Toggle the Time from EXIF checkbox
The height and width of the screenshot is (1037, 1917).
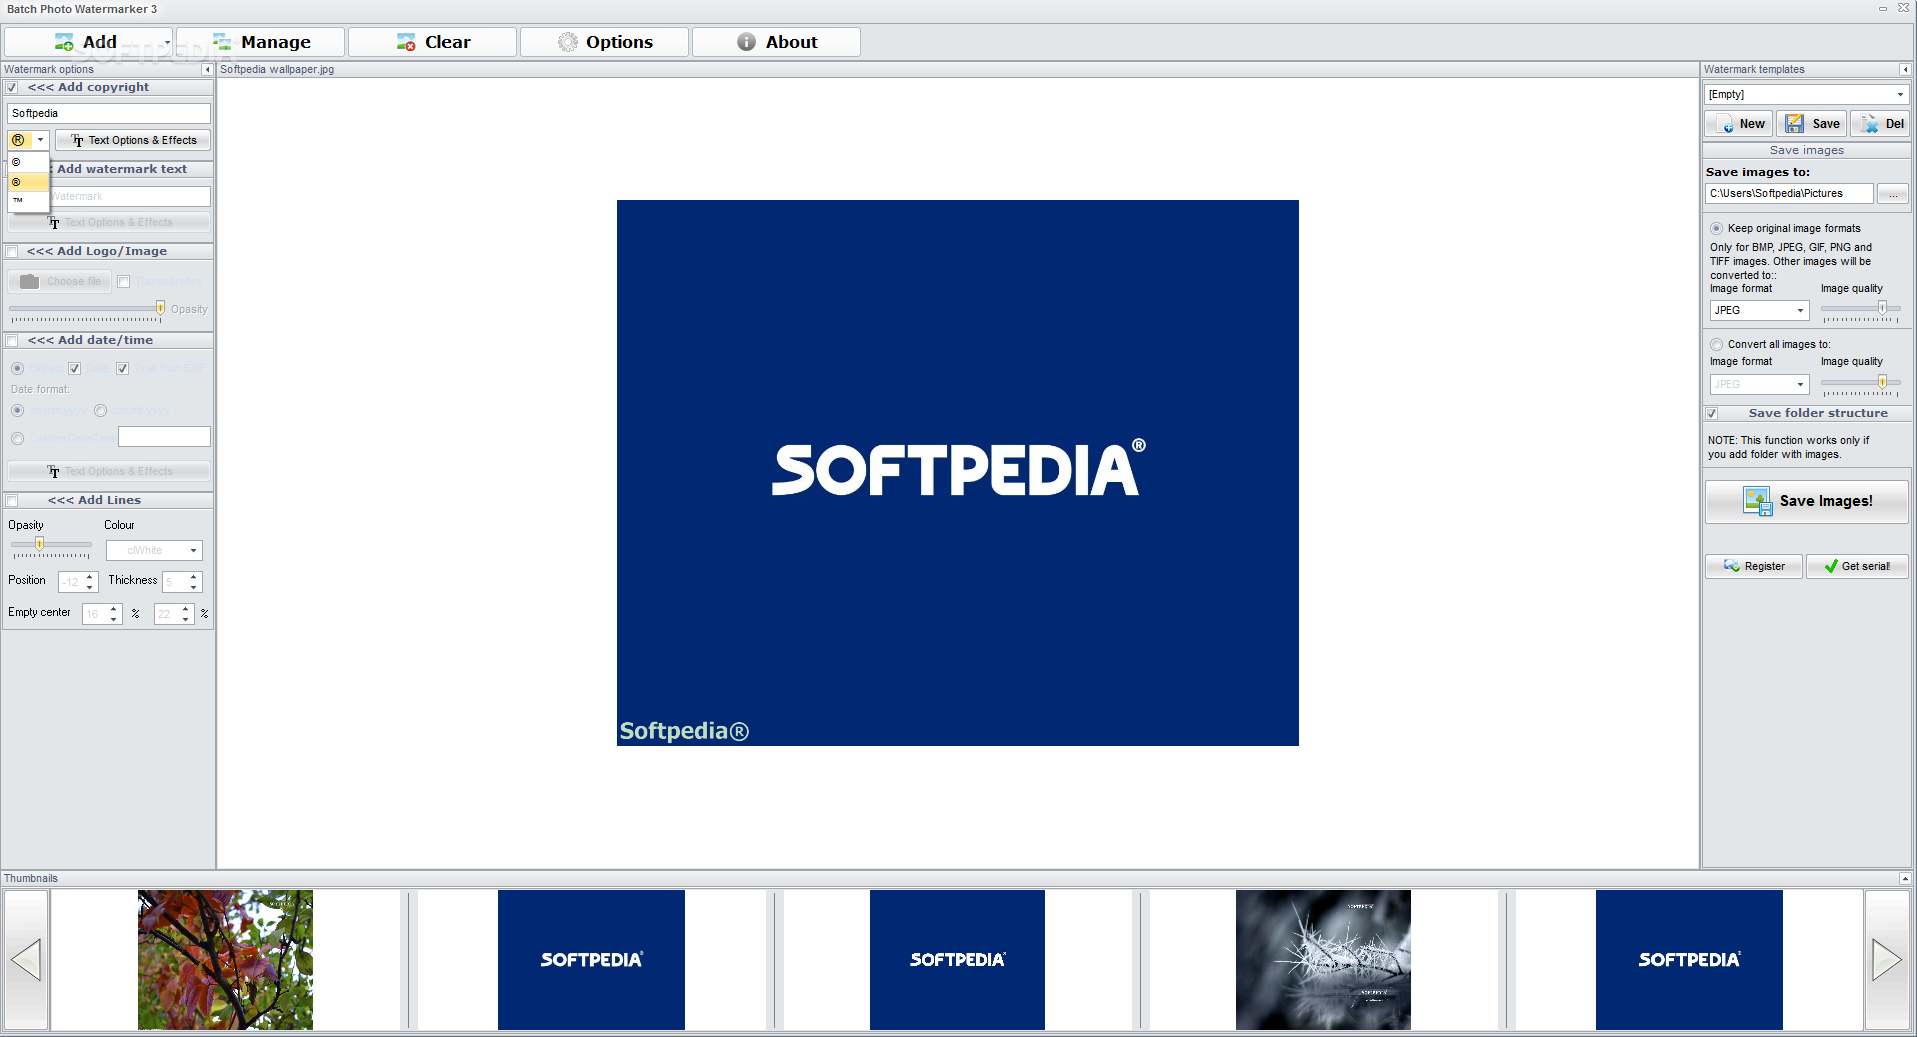[122, 369]
